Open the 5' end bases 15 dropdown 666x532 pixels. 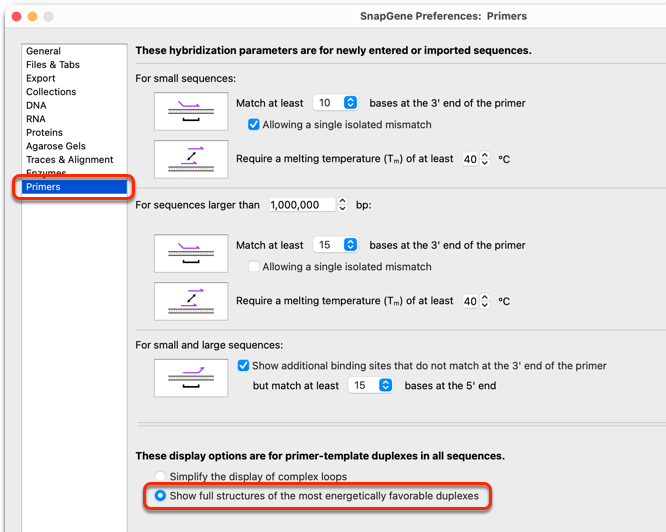[370, 386]
